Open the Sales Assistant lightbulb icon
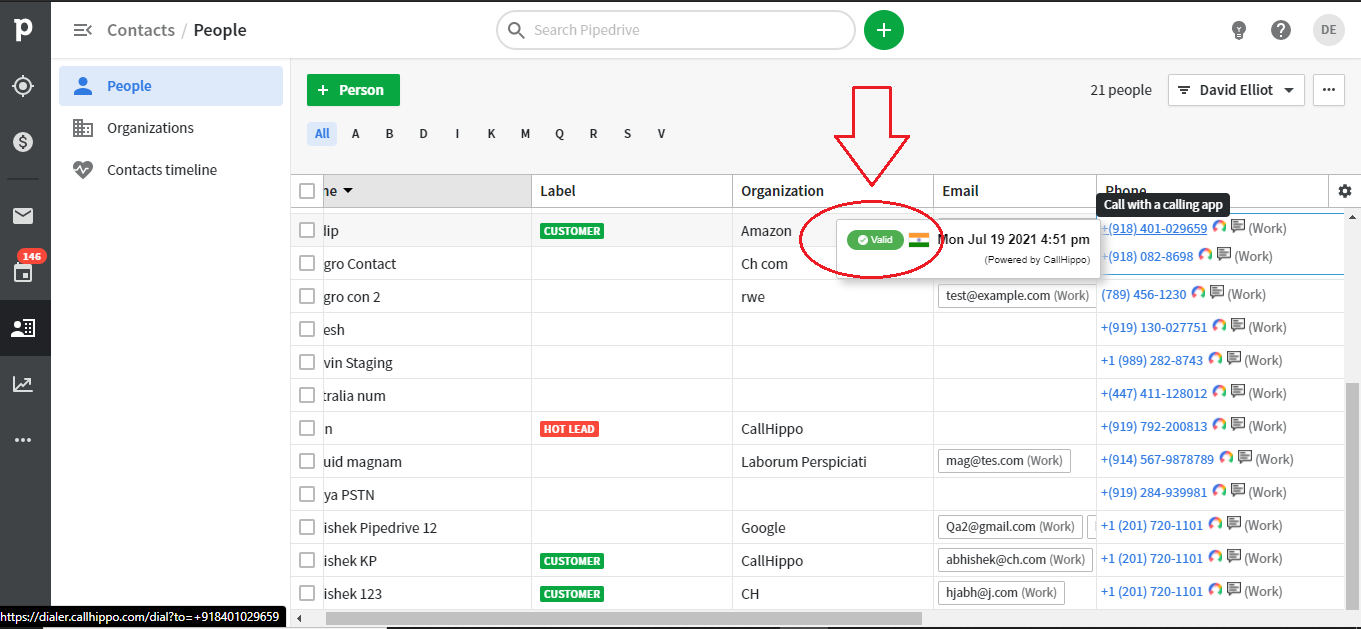Viewport: 1361px width, 629px height. point(1239,30)
